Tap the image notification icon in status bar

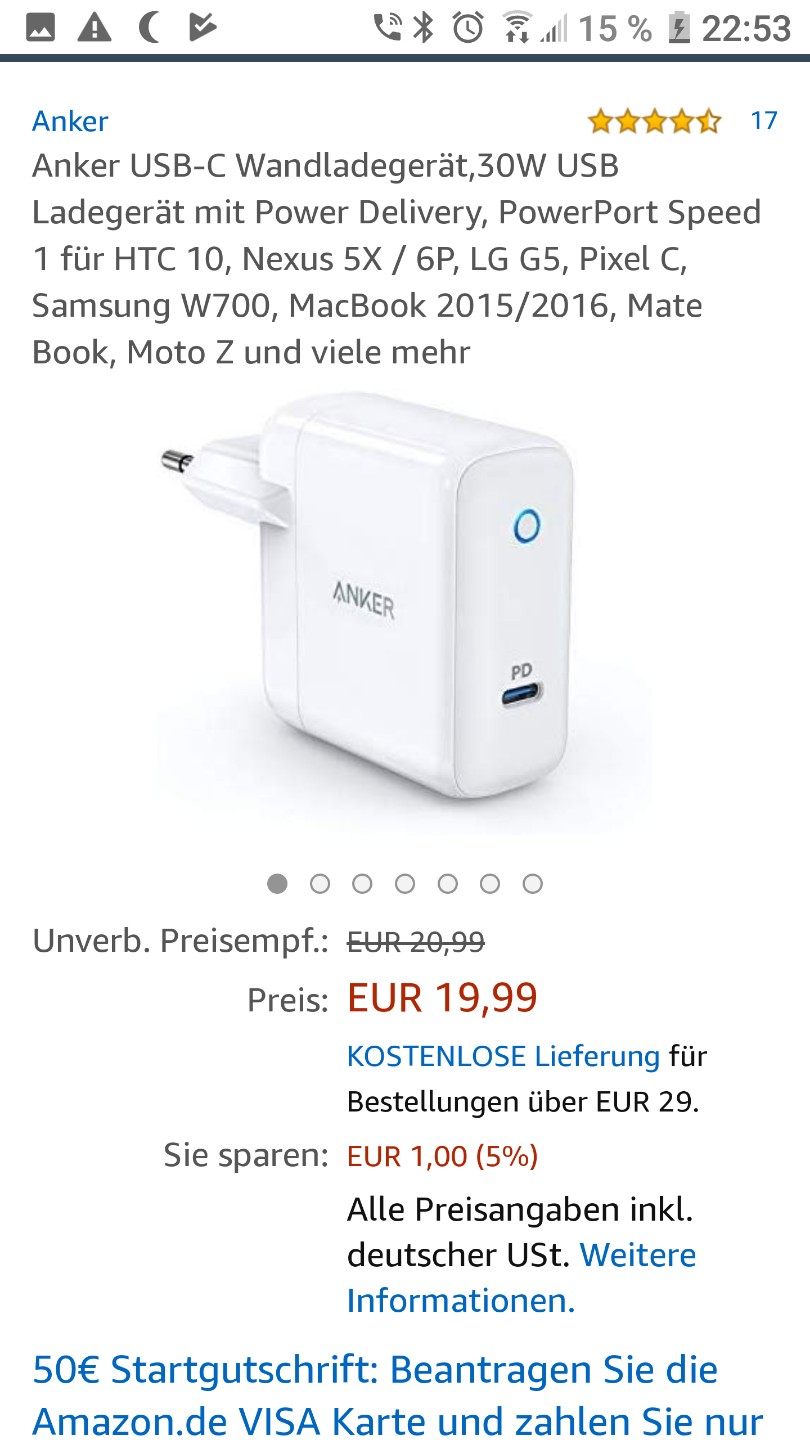(40, 28)
